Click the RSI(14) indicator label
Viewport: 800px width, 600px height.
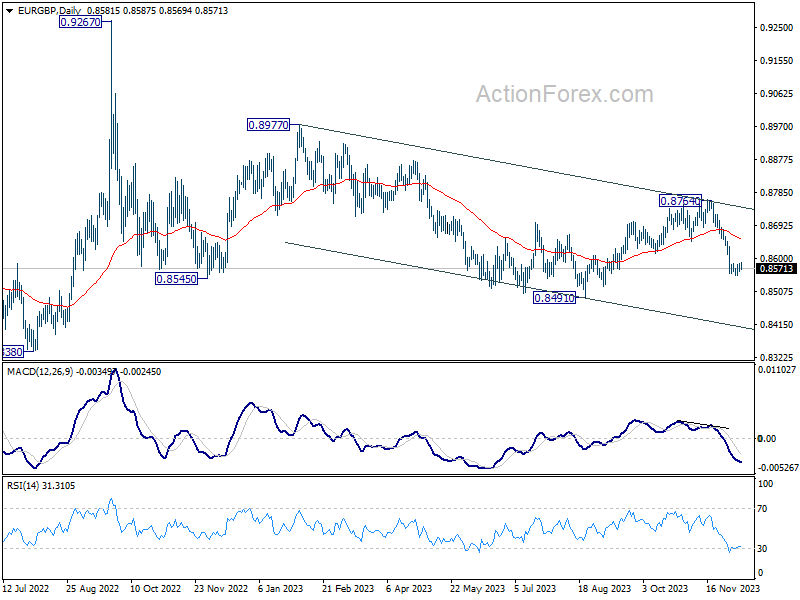22,486
